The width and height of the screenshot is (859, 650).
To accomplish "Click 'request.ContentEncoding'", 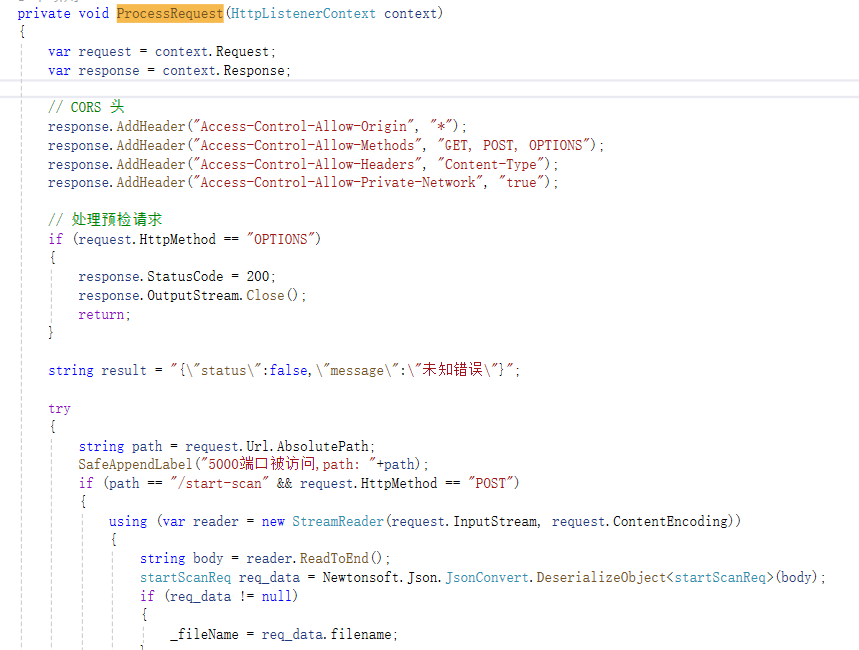I will tap(642, 521).
